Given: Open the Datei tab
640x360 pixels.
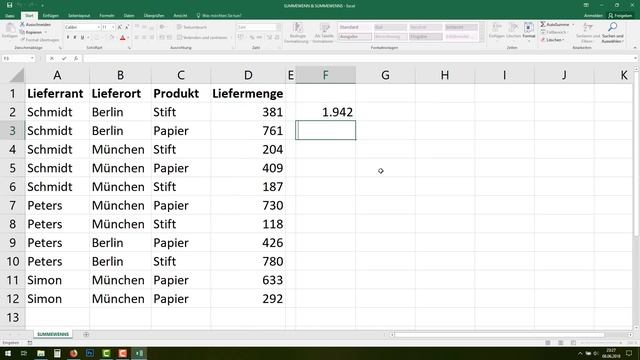Looking at the screenshot, I should [x=10, y=16].
